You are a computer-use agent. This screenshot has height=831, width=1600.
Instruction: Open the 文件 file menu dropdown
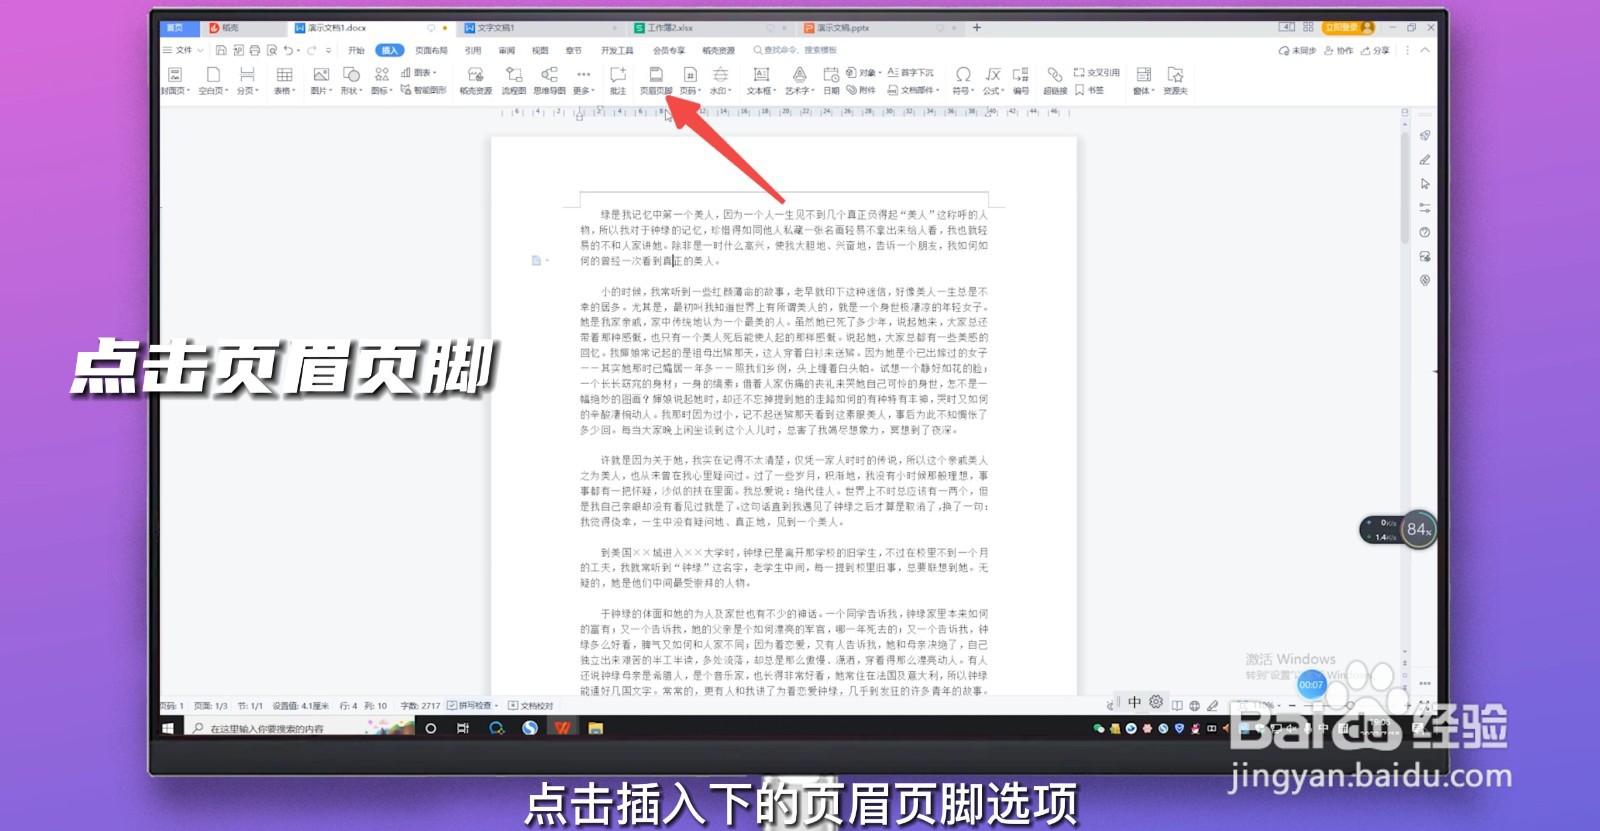coord(183,50)
